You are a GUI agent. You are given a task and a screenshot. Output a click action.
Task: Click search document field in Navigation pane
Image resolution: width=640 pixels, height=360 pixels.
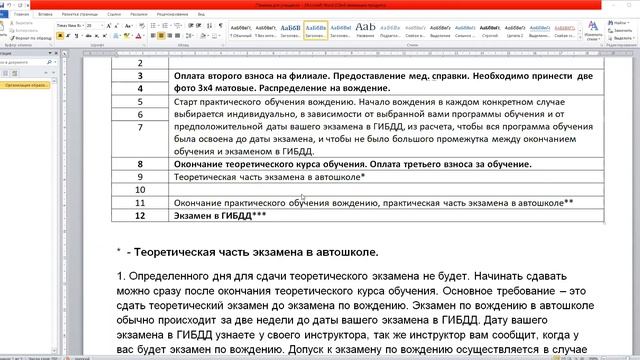click(22, 62)
